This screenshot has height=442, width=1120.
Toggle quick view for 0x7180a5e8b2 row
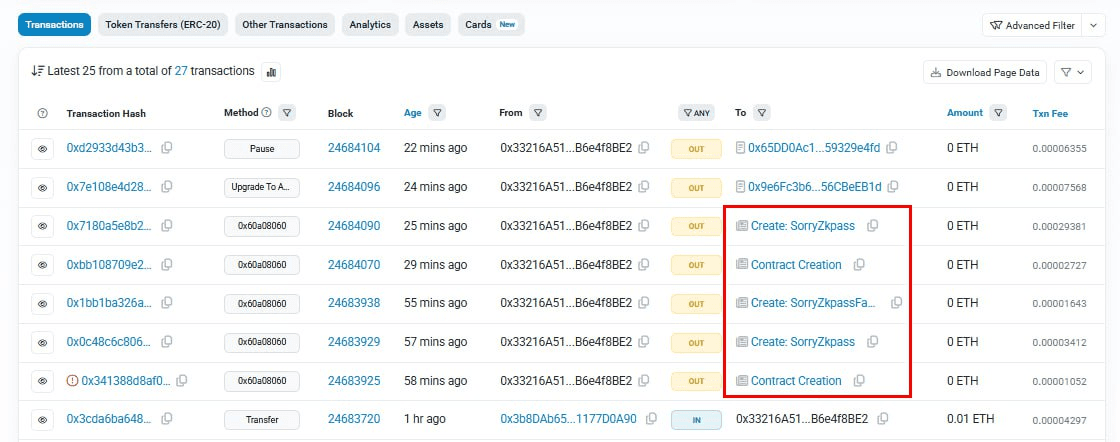pos(43,226)
